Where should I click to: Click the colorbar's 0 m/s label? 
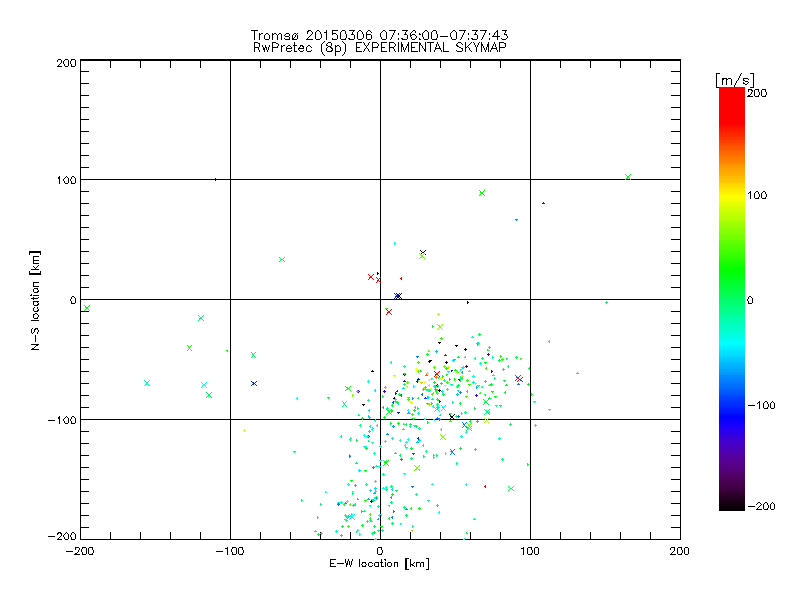coord(750,300)
